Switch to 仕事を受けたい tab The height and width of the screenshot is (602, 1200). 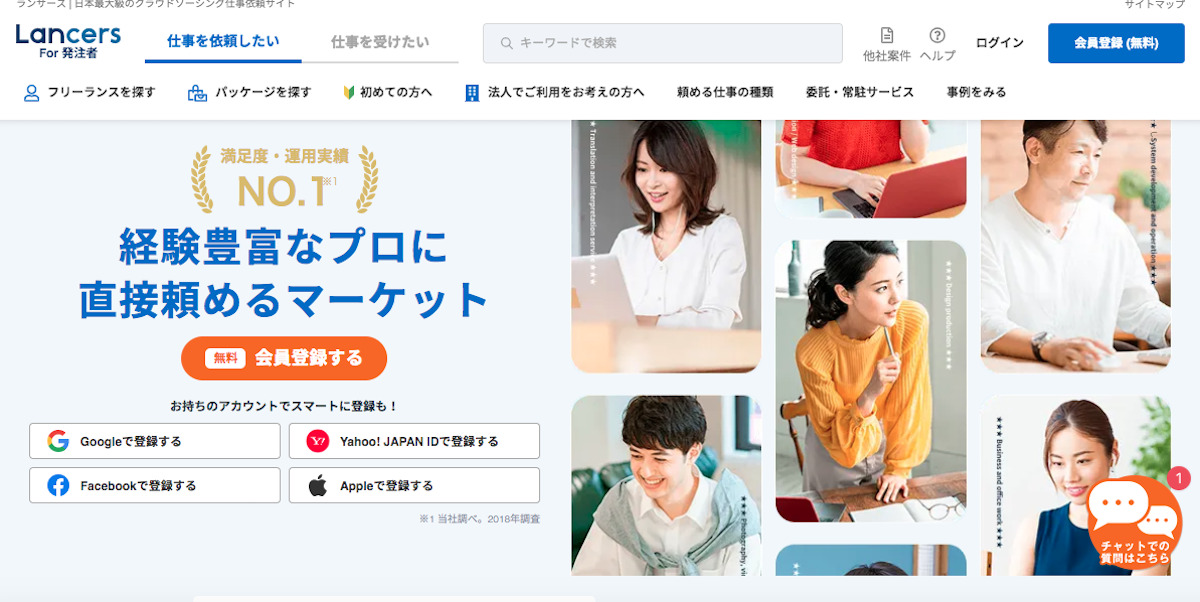pos(380,42)
